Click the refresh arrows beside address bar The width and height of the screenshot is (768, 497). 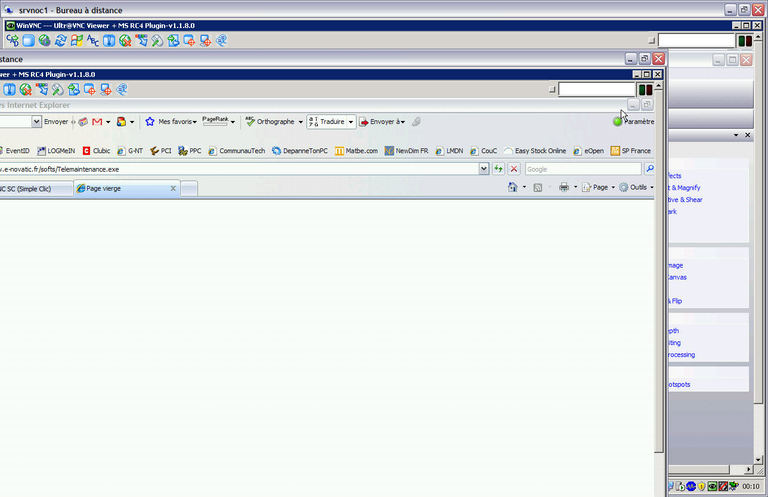coord(498,169)
